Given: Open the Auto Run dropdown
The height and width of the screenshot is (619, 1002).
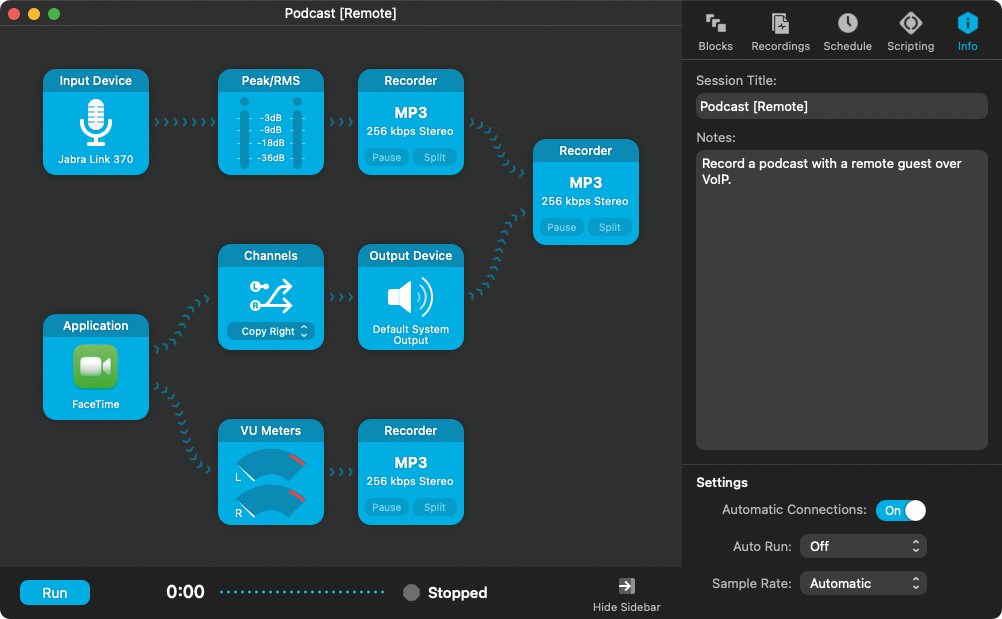Looking at the screenshot, I should click(x=863, y=546).
